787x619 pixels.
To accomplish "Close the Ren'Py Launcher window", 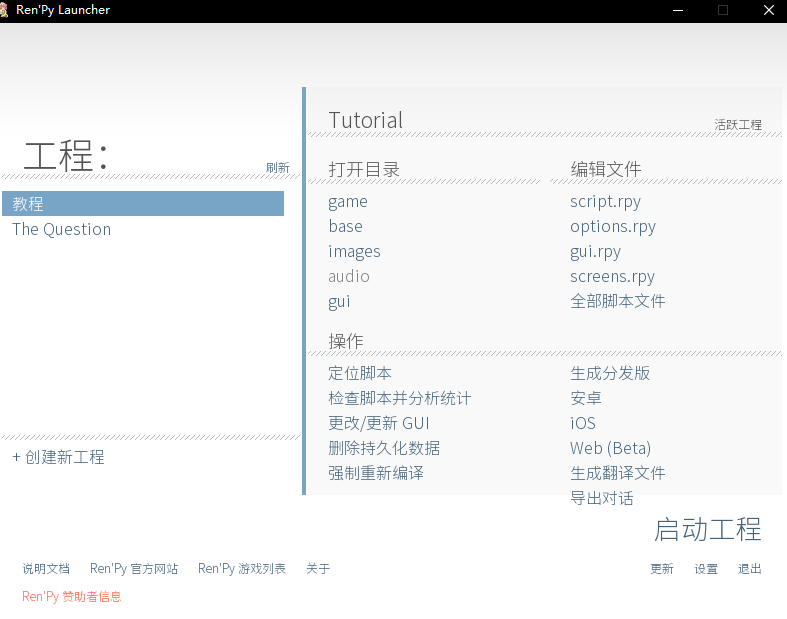I will [768, 10].
